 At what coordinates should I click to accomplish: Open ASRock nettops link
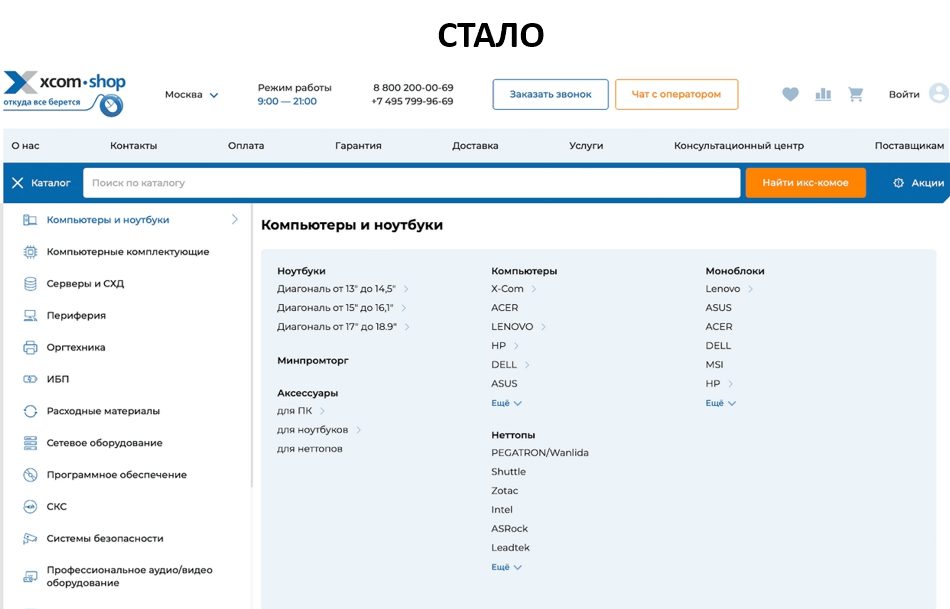tap(510, 528)
